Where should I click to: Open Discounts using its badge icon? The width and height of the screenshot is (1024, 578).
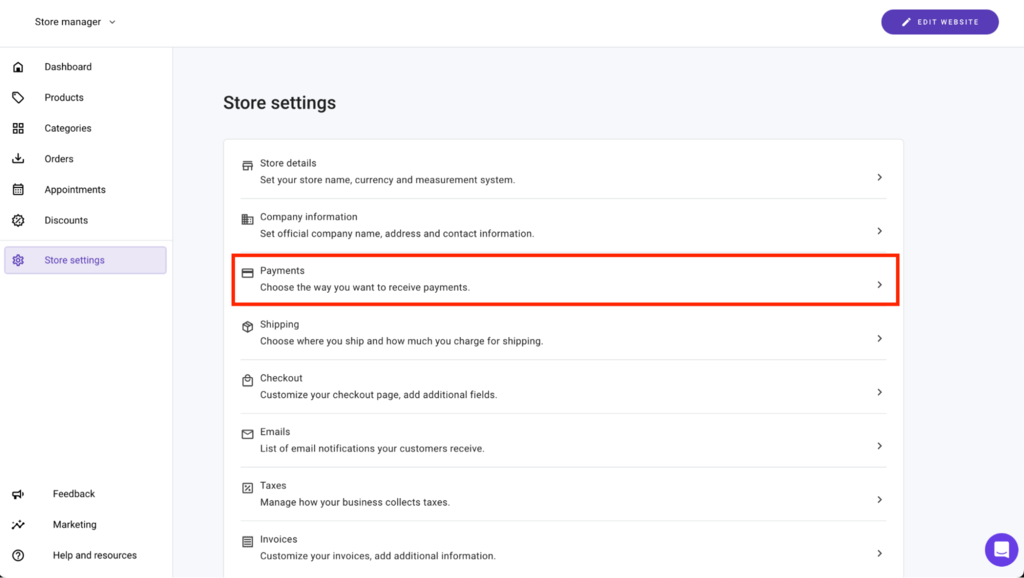(18, 220)
